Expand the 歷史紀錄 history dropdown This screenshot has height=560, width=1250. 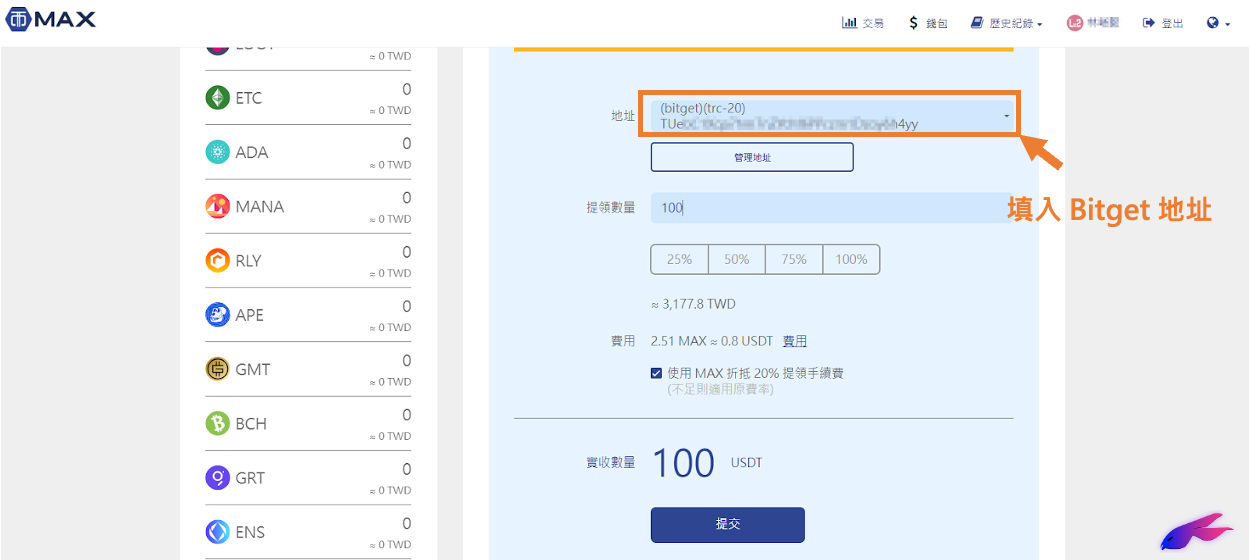[x=1006, y=22]
